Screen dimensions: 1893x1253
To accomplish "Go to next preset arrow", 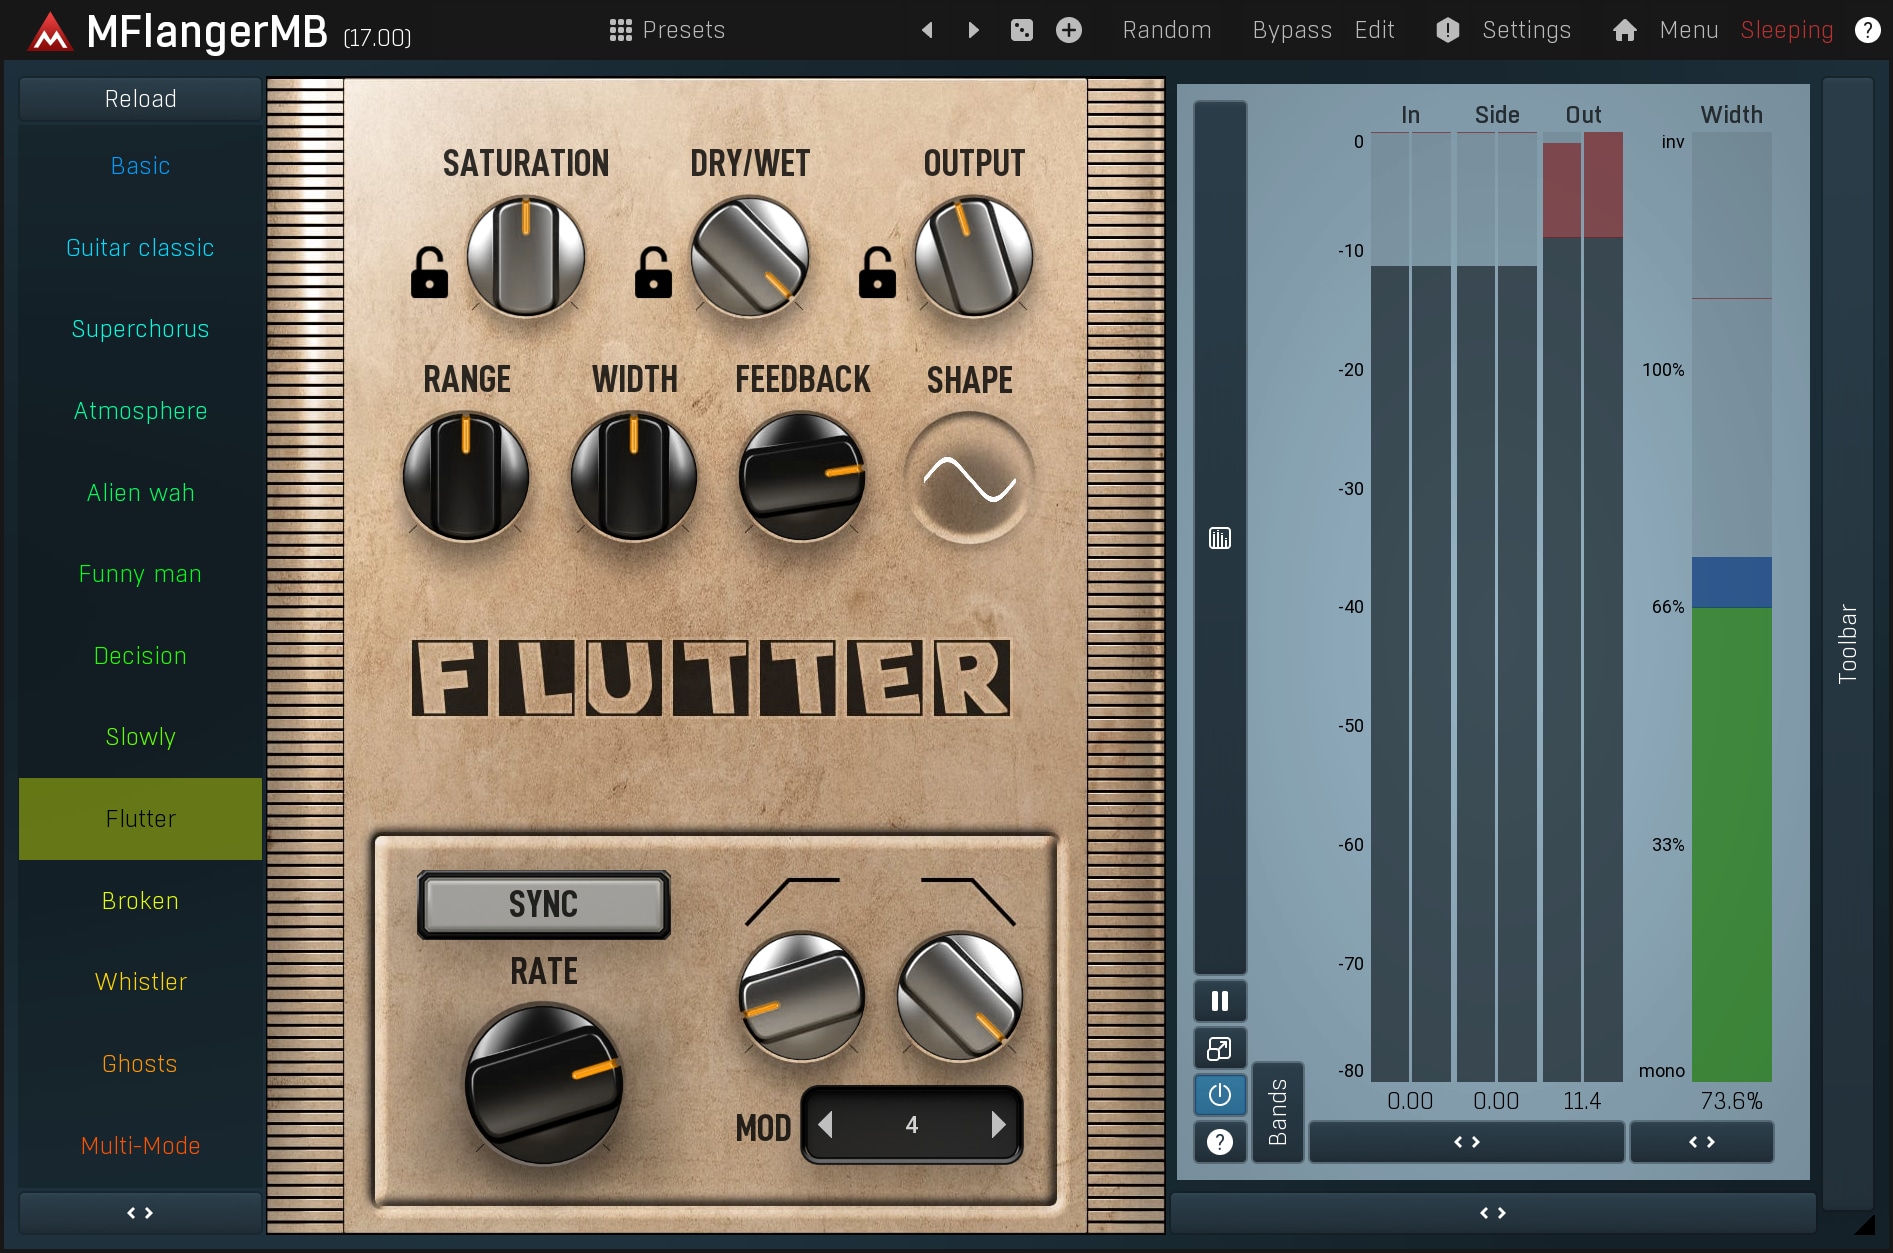I will click(x=973, y=30).
